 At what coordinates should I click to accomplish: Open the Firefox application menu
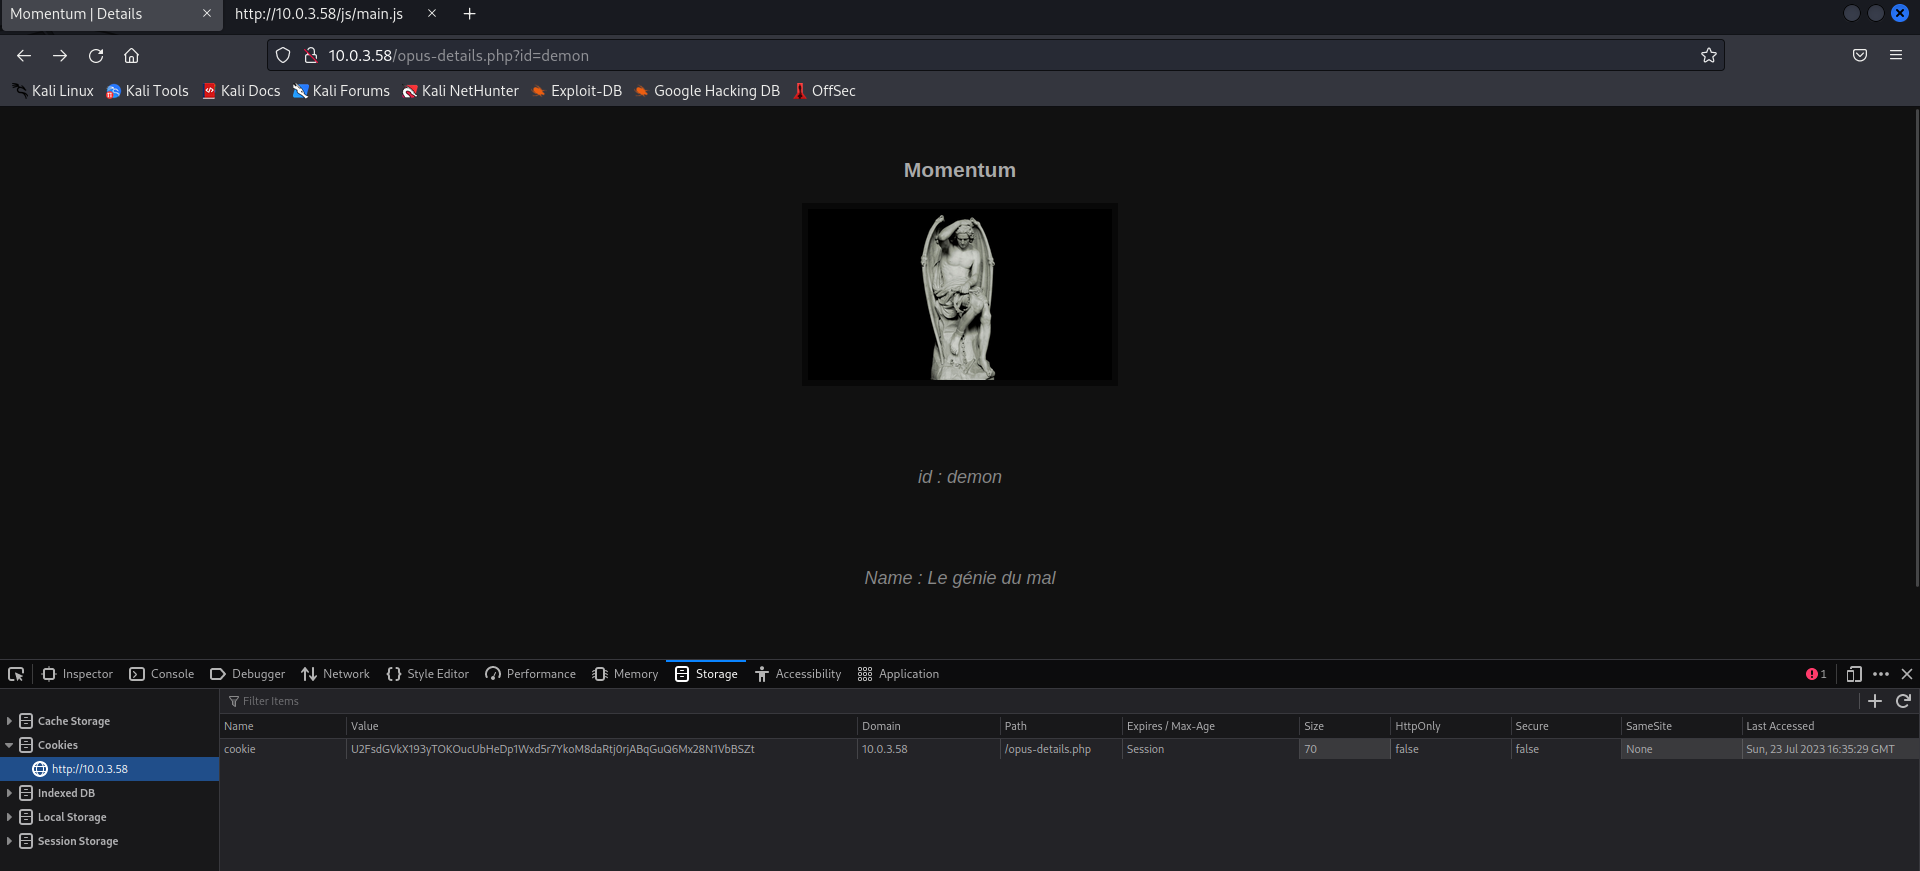[x=1895, y=56]
